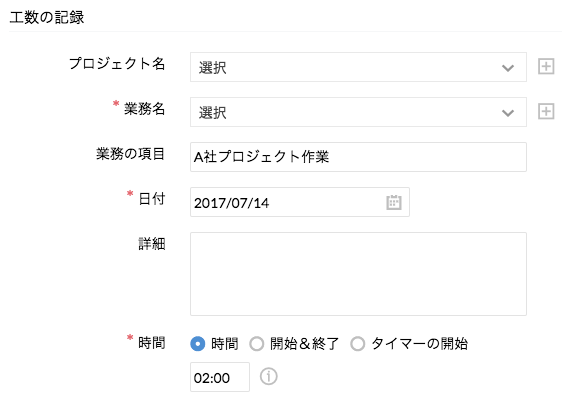Viewport: 562px width, 402px height.
Task: Click inside the 詳細 text area
Action: pyautogui.click(x=358, y=274)
